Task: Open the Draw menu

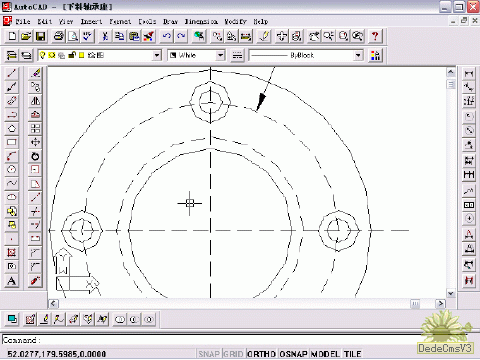Action: pyautogui.click(x=170, y=22)
